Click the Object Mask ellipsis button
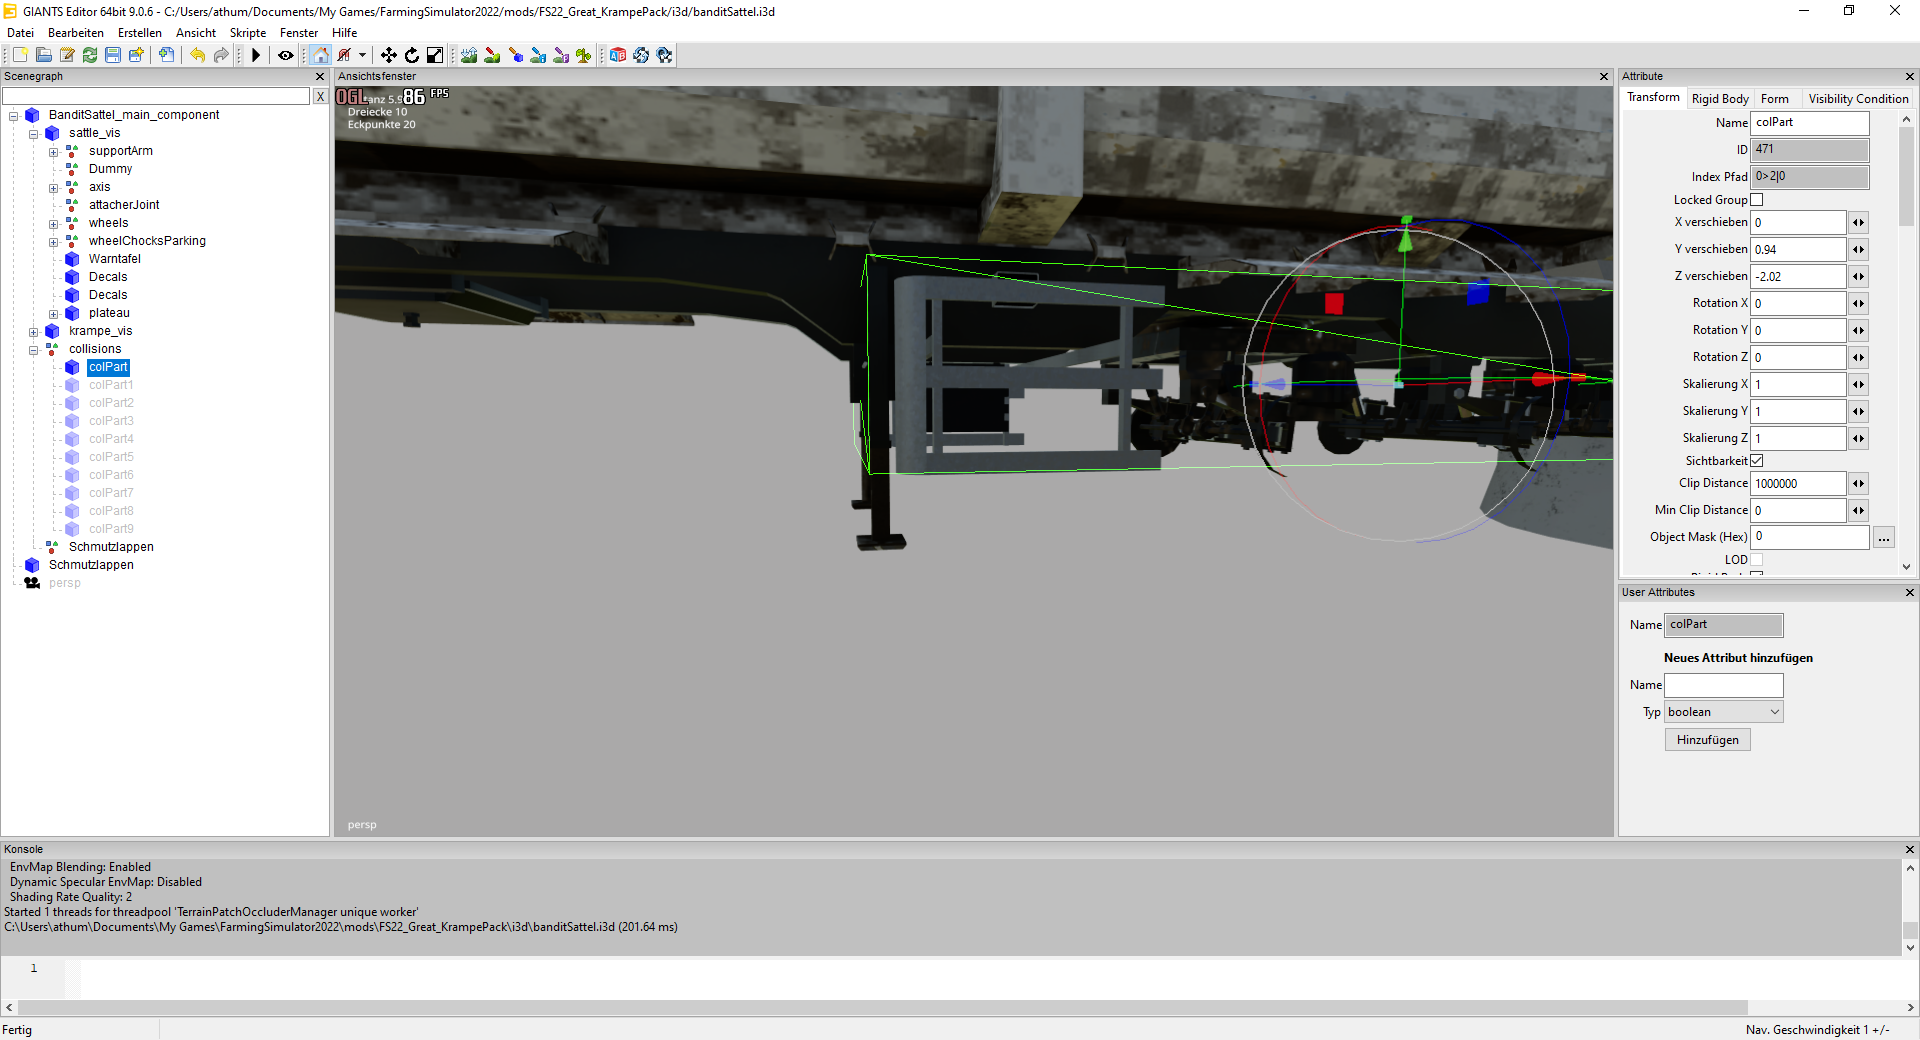This screenshot has height=1040, width=1920. (x=1884, y=538)
